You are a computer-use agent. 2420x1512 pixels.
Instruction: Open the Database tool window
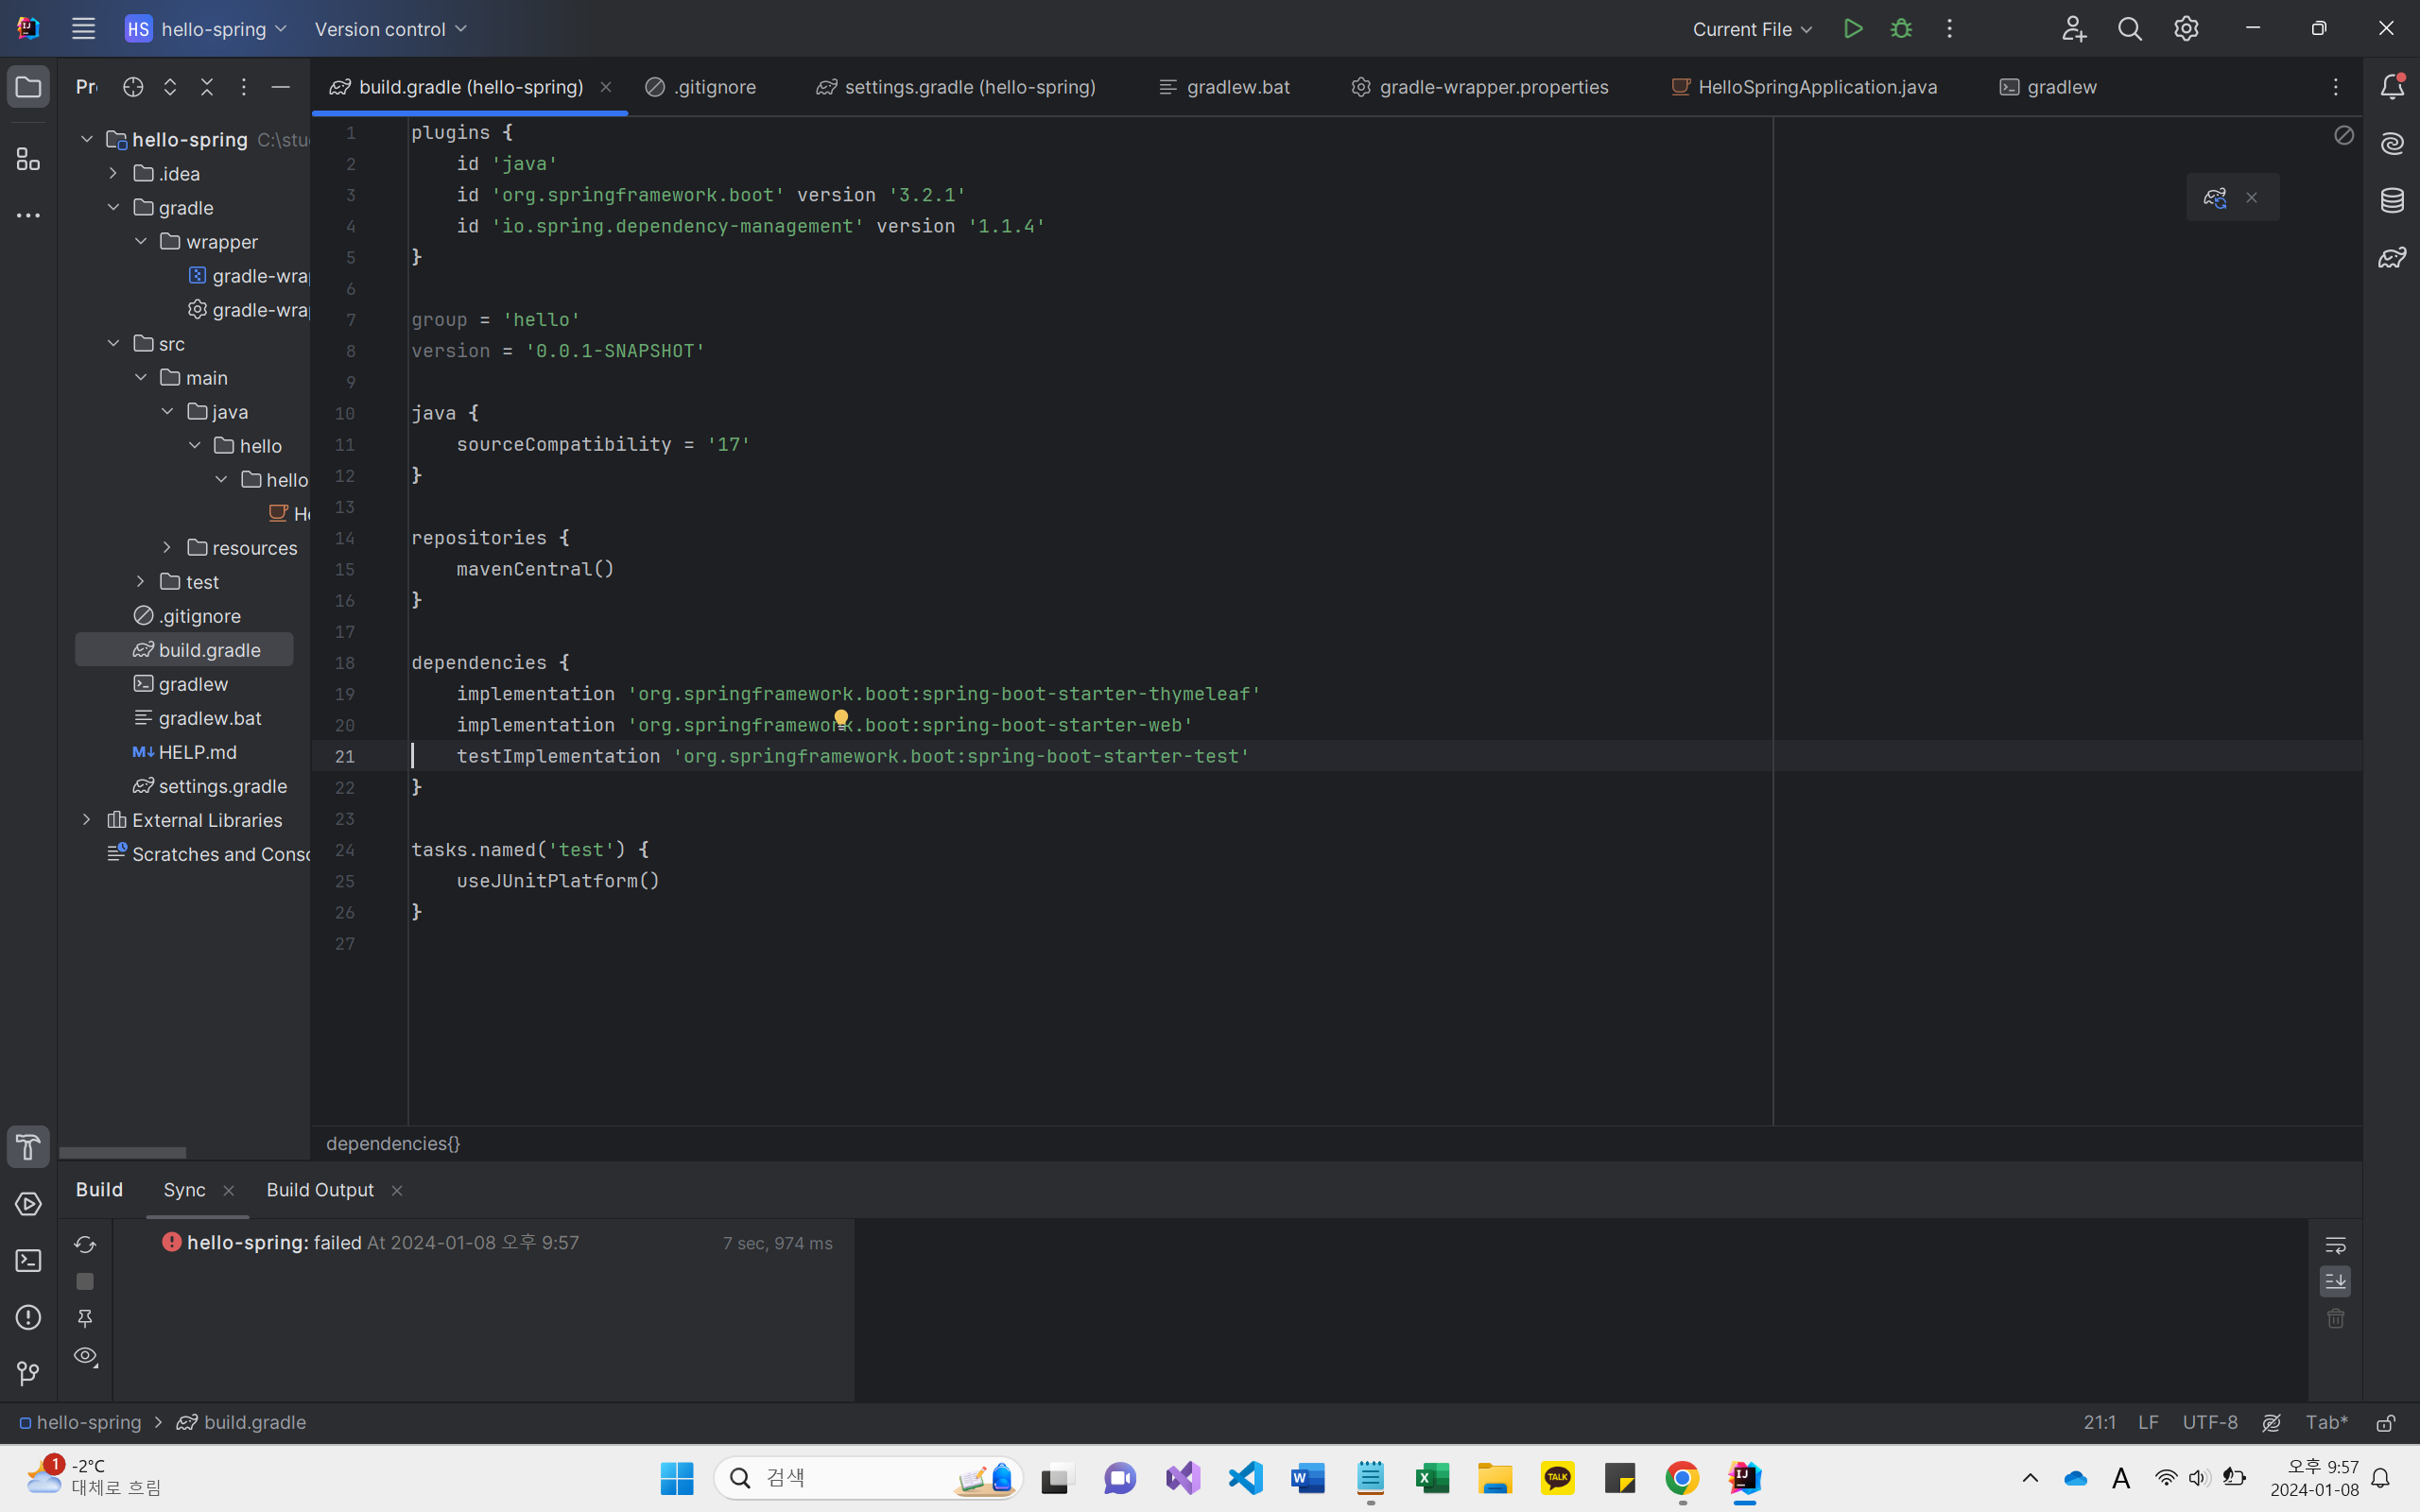point(2392,200)
